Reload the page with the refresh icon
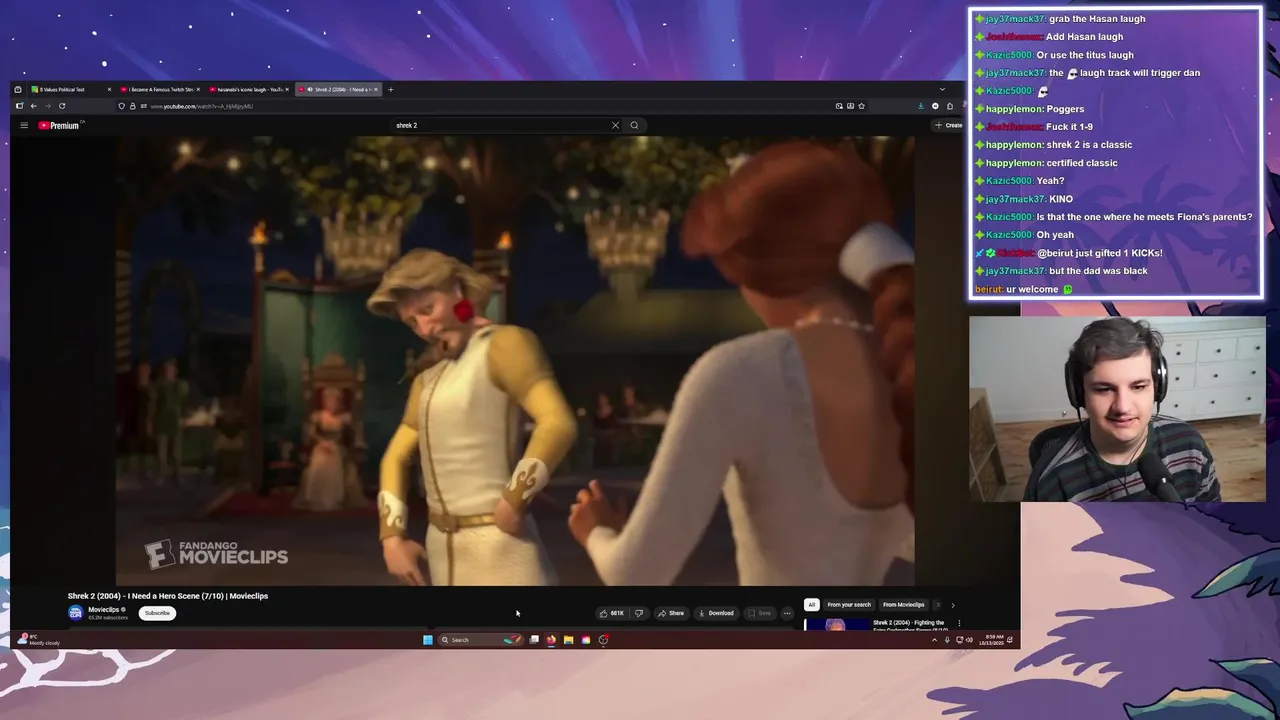Viewport: 1280px width, 720px height. click(x=62, y=106)
